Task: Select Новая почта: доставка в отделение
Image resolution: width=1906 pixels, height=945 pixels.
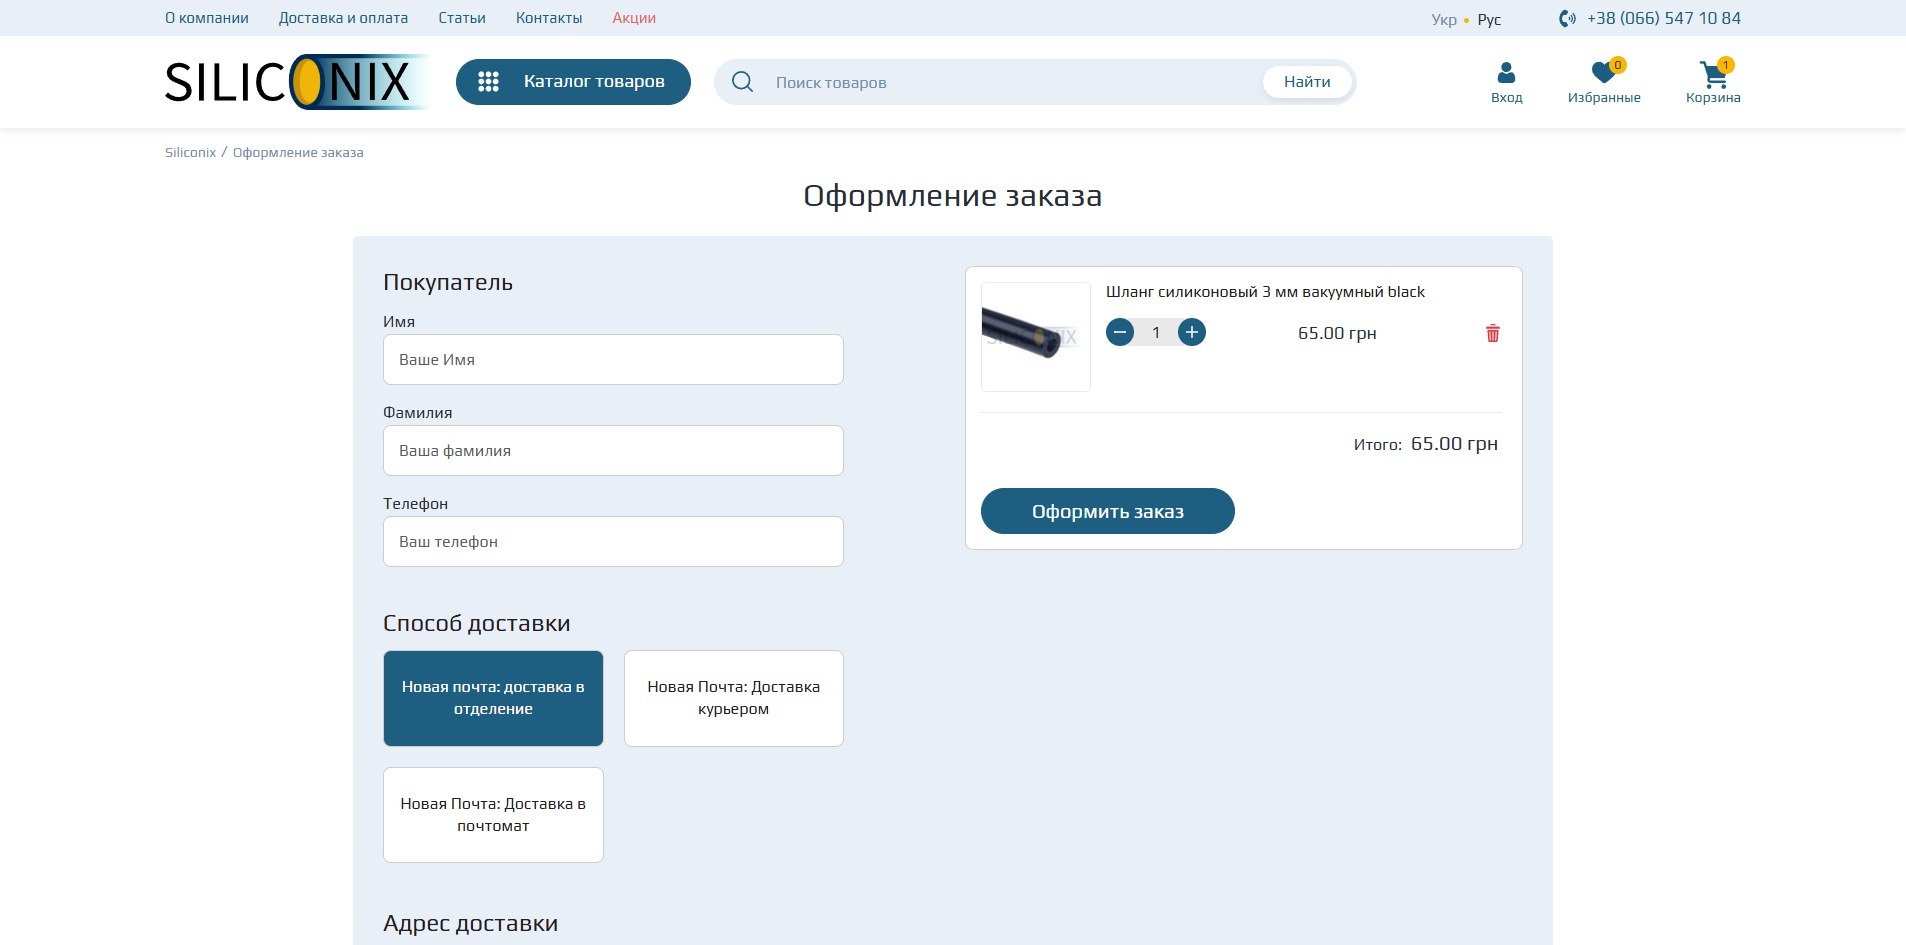Action: pyautogui.click(x=493, y=698)
